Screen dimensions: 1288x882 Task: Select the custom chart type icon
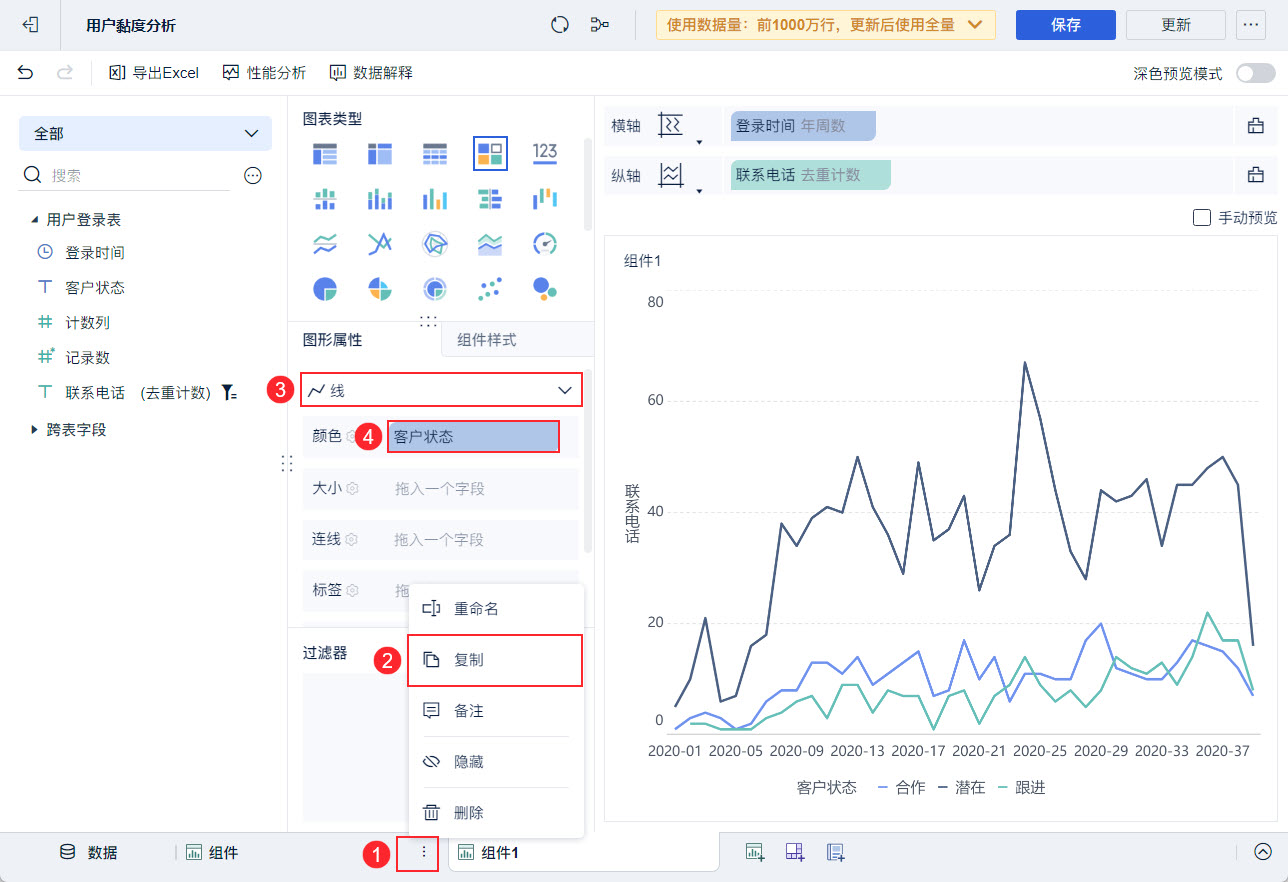[x=490, y=153]
